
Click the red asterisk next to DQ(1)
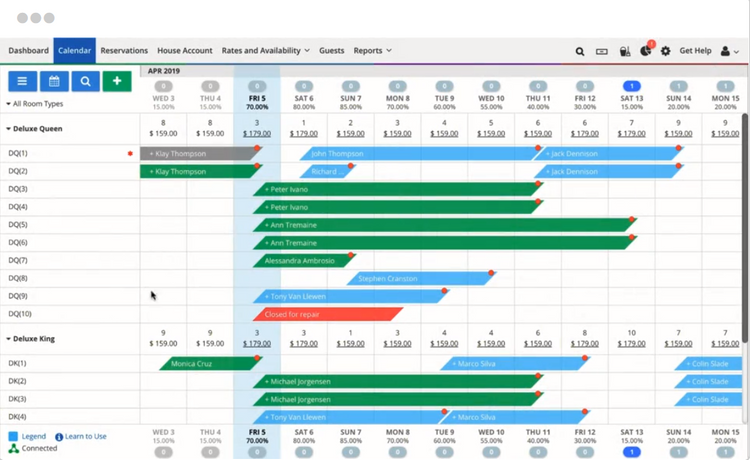click(x=130, y=153)
